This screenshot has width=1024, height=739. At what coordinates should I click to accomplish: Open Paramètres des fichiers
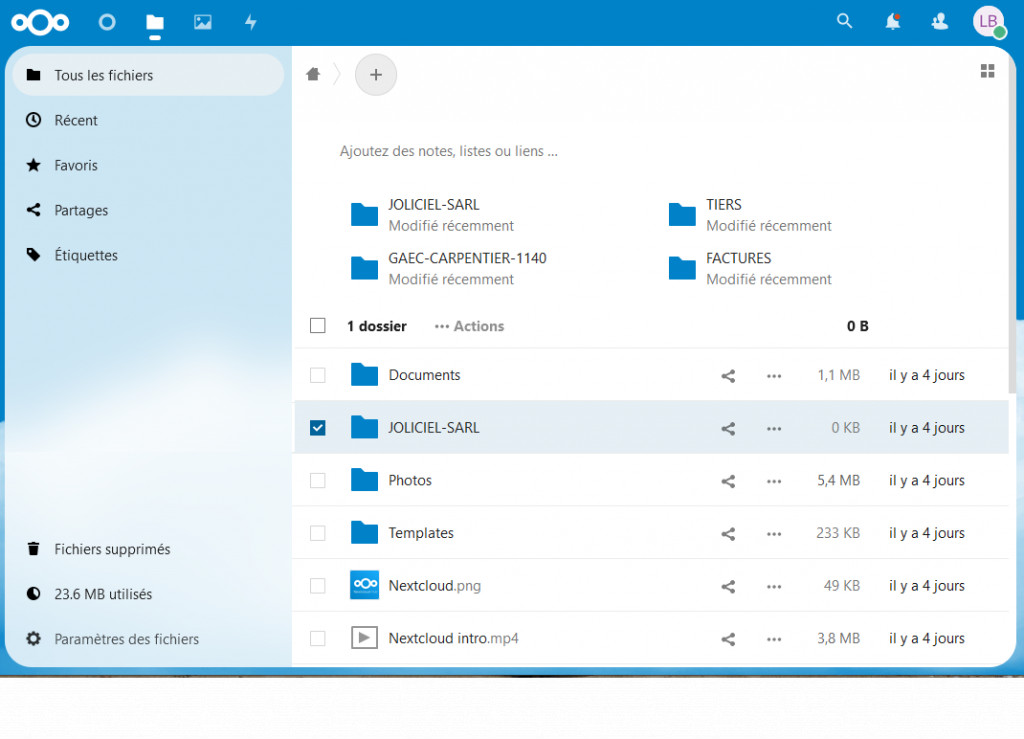[126, 639]
